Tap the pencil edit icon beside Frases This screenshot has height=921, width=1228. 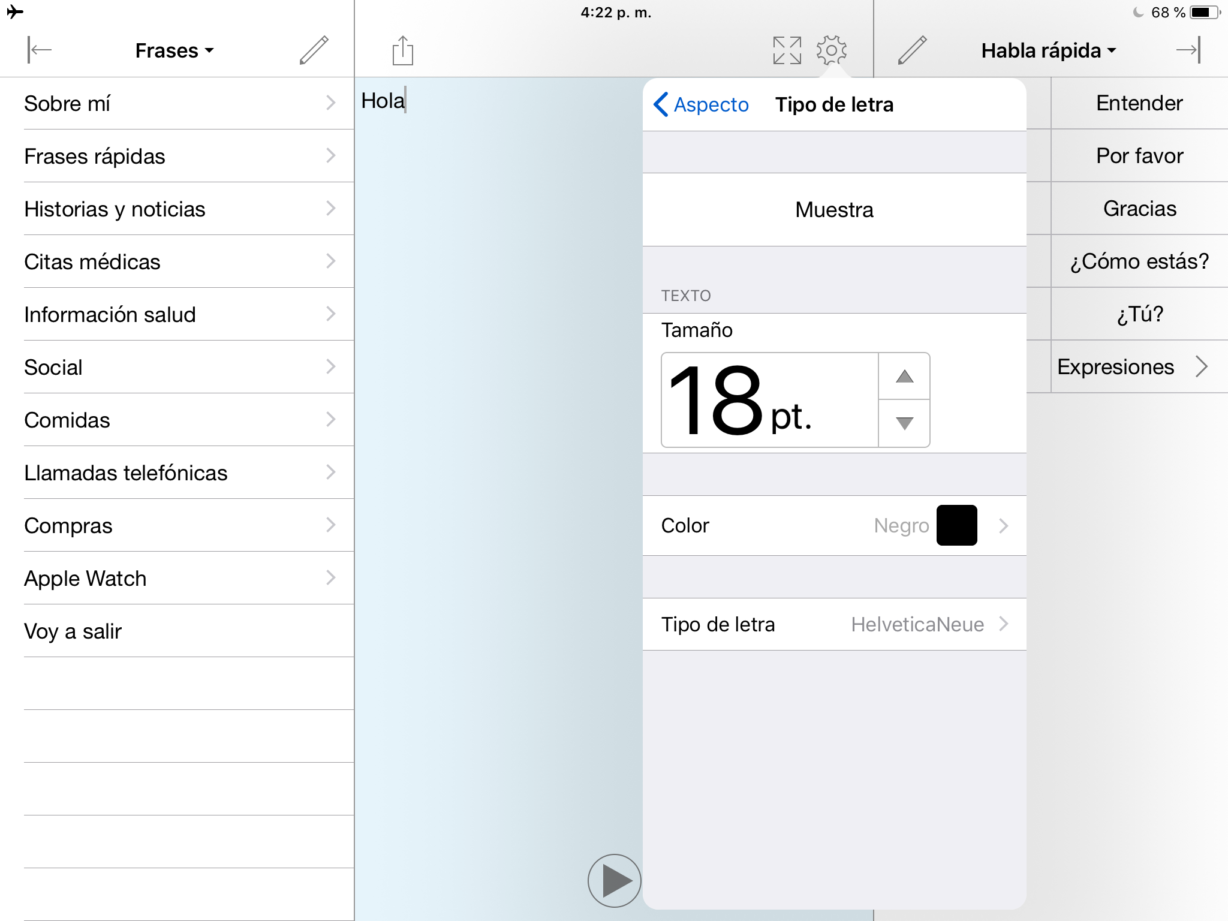314,50
